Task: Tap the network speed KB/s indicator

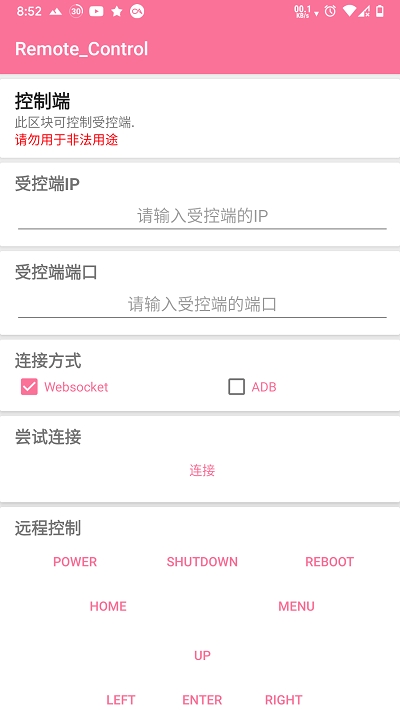Action: click(303, 12)
